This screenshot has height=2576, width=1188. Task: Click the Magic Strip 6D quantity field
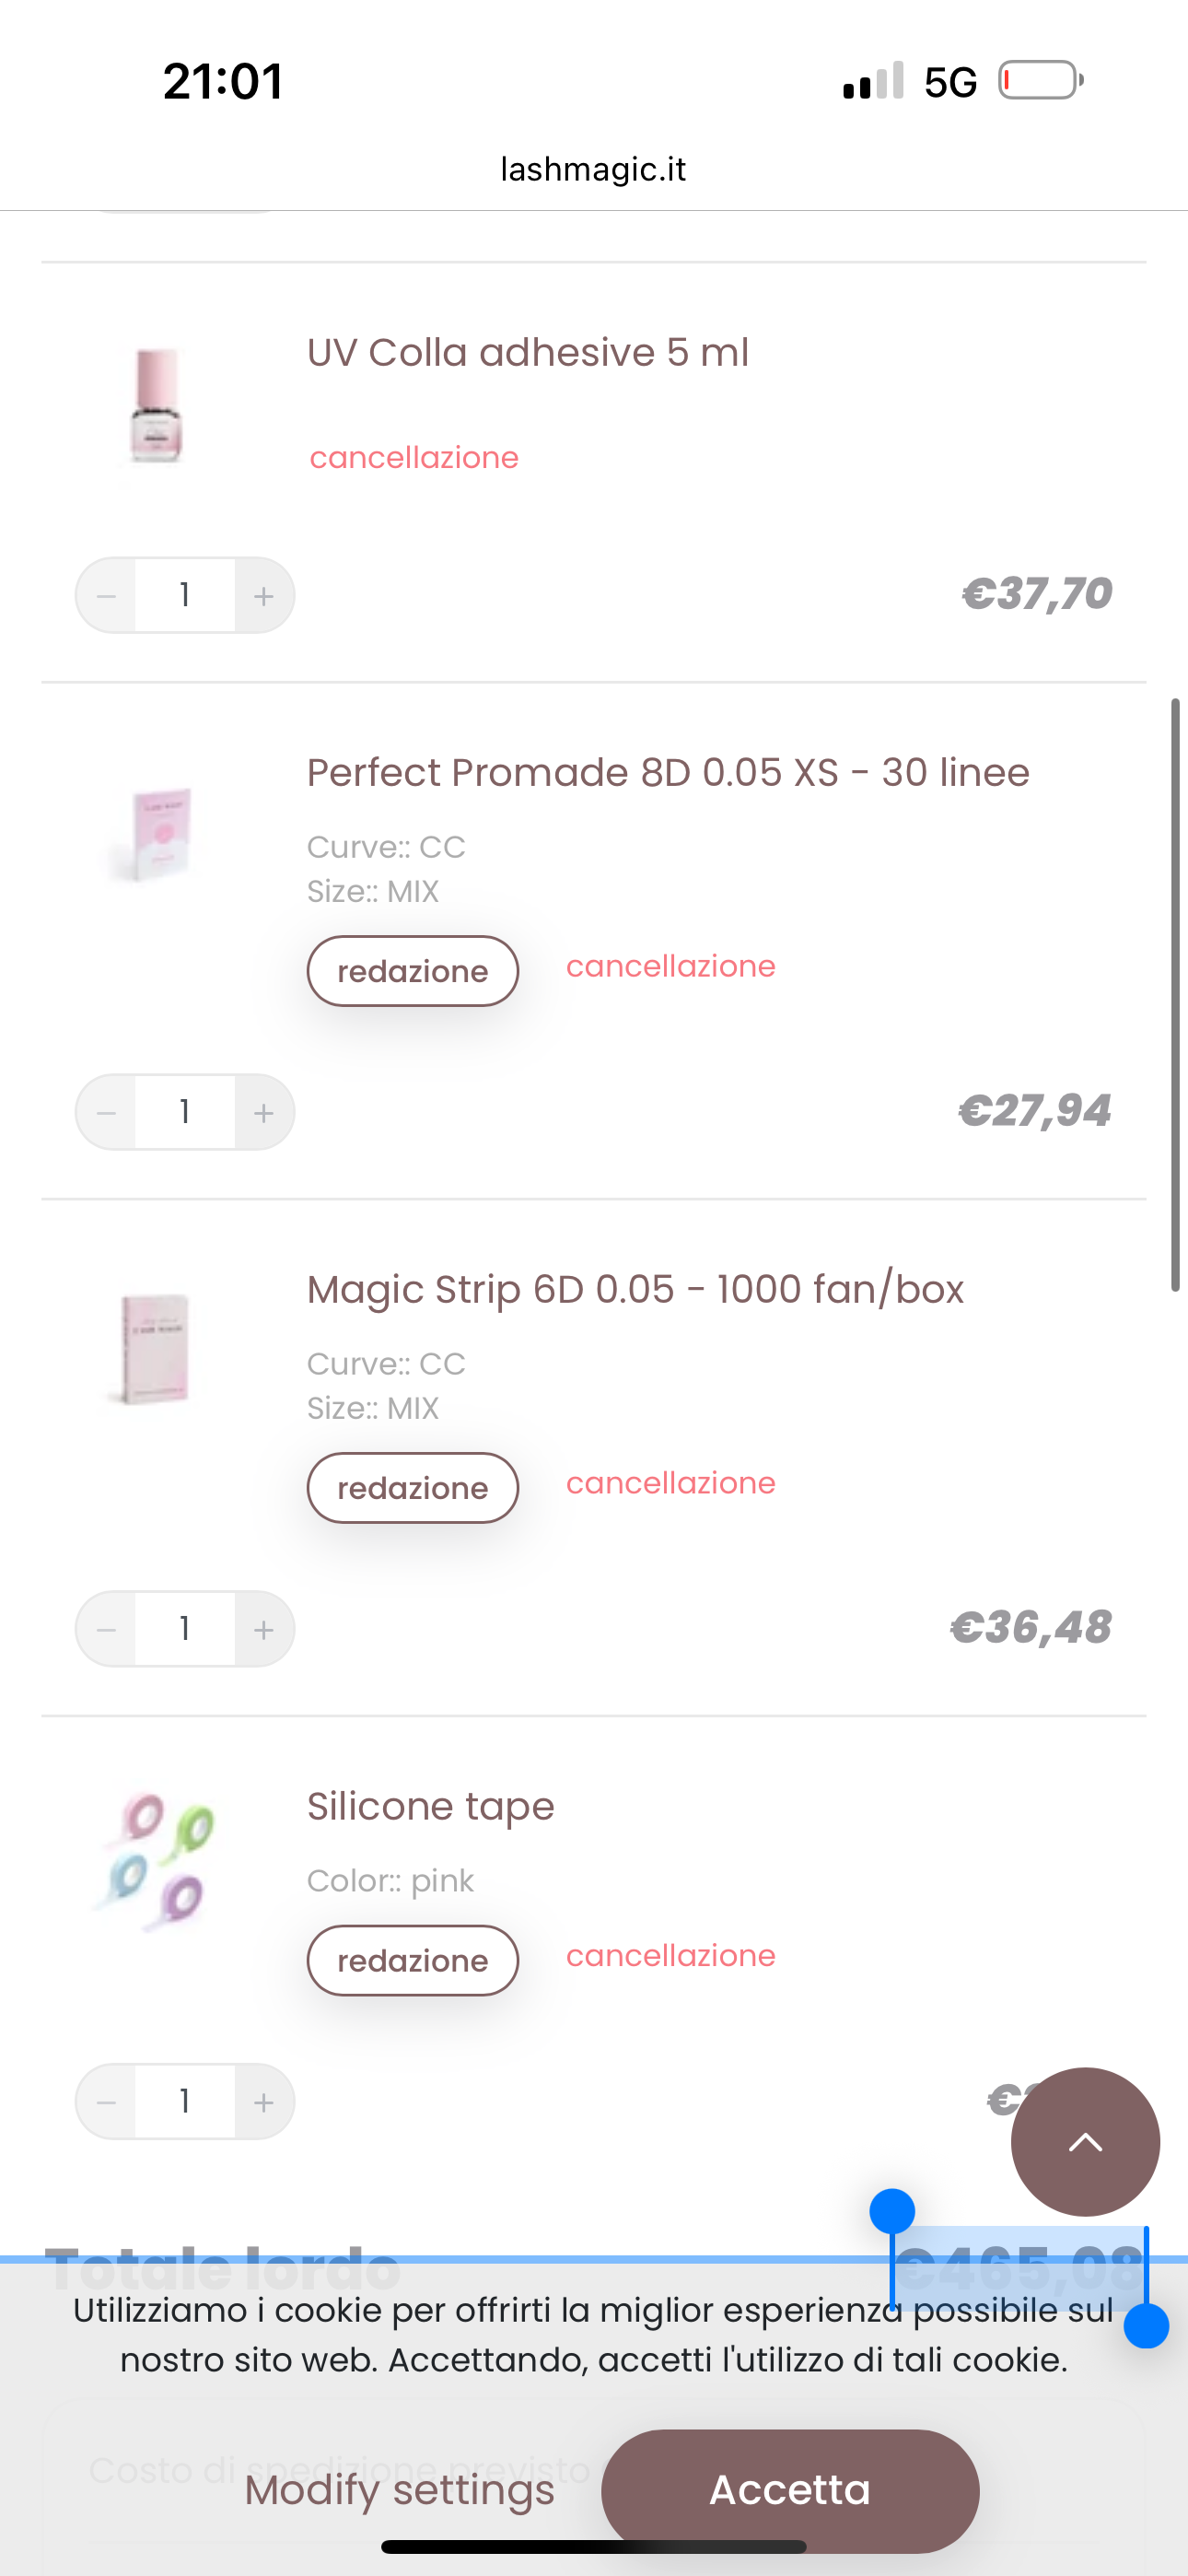tap(185, 1629)
